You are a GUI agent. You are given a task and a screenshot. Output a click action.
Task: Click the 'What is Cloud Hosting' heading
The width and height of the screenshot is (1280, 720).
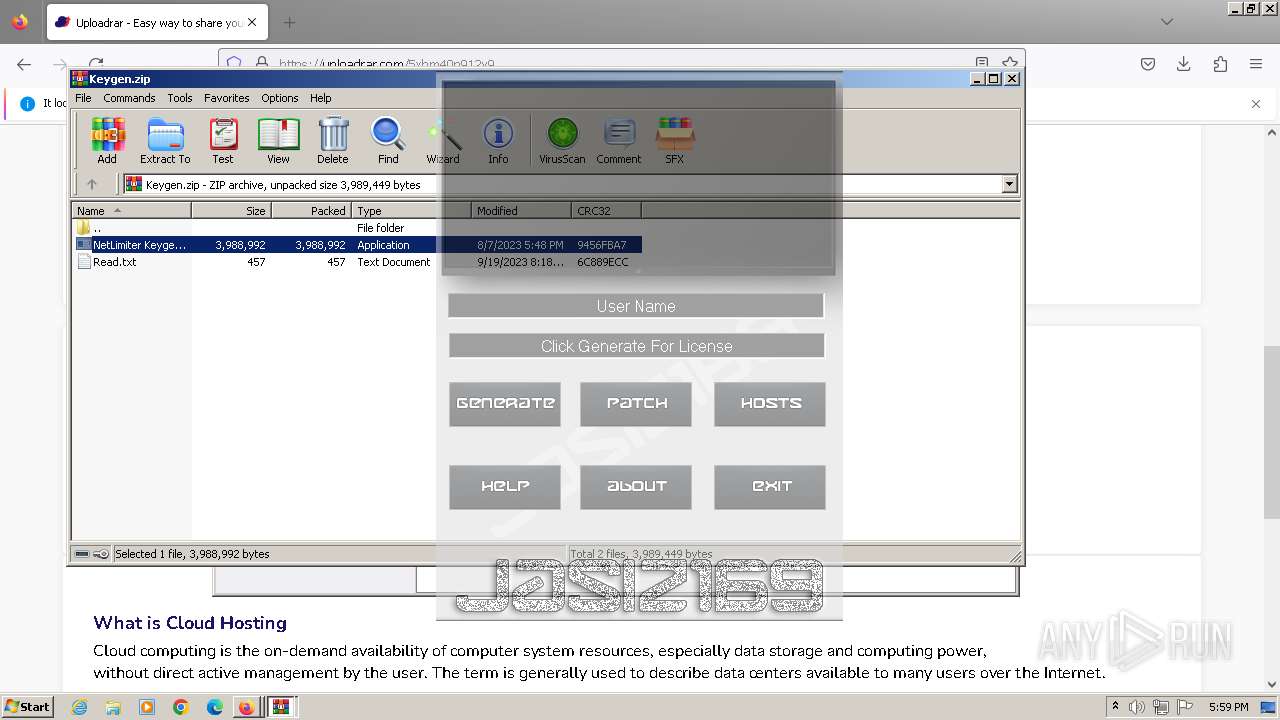(190, 623)
